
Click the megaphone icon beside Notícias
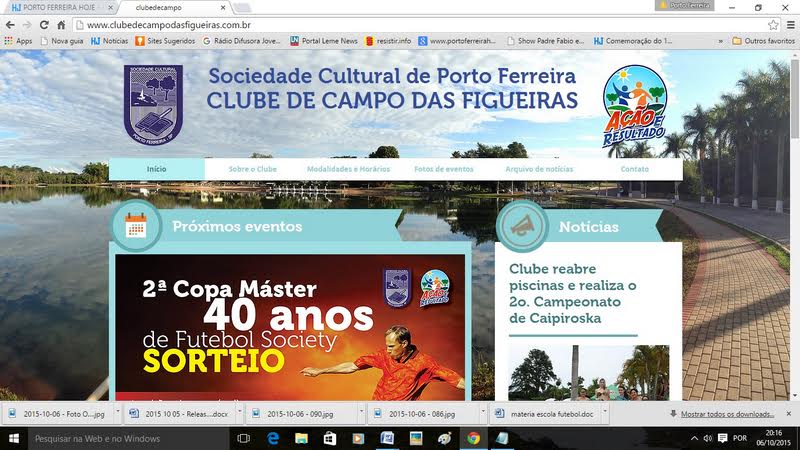click(521, 226)
